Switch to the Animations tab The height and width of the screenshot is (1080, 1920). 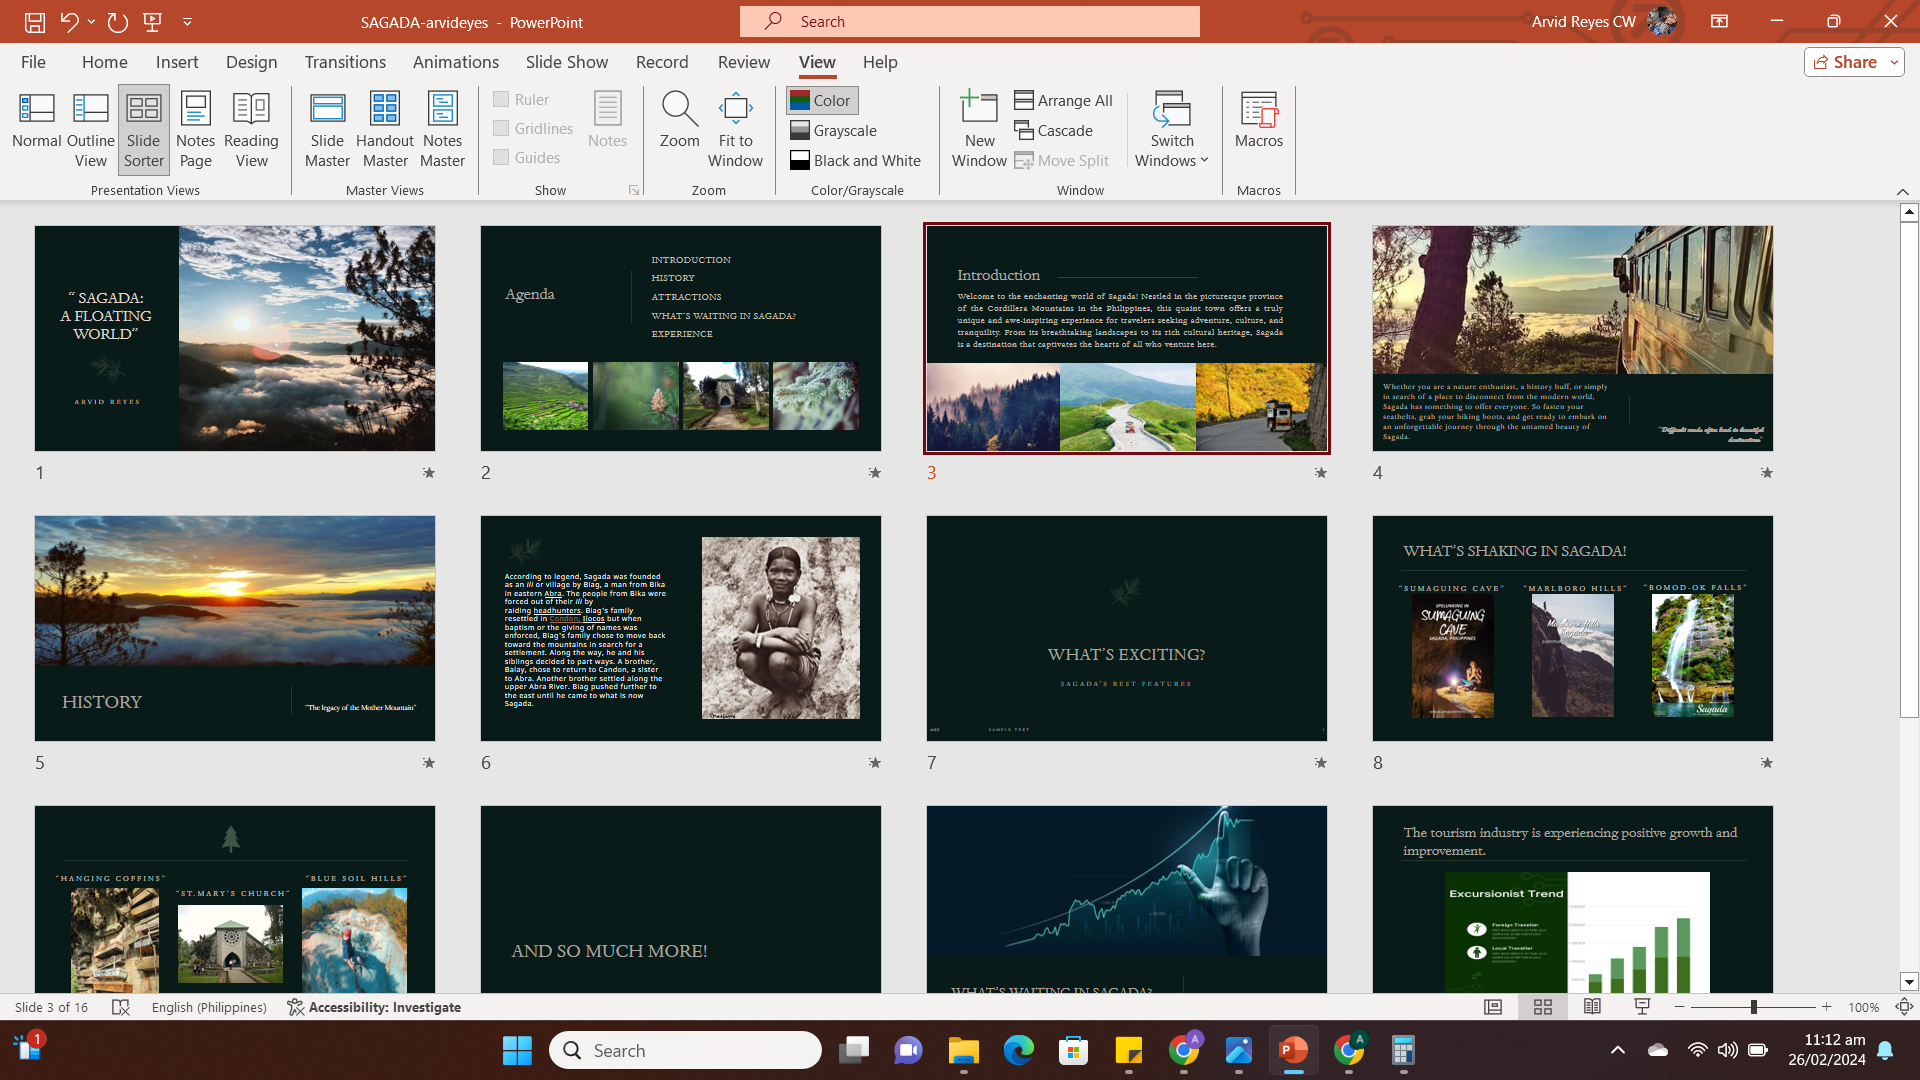pos(456,62)
